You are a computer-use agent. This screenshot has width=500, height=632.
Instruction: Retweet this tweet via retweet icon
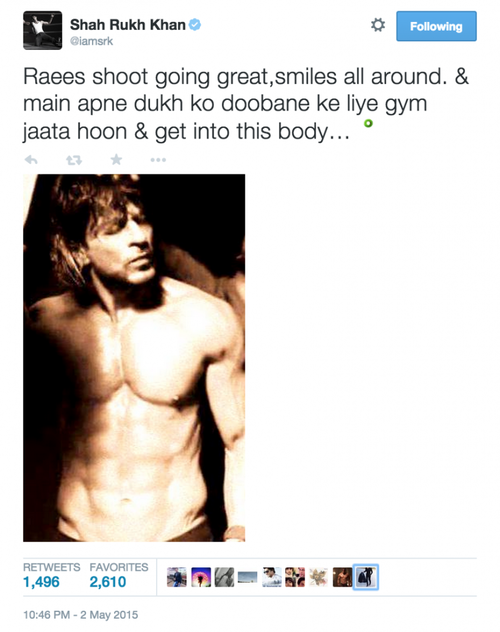tap(74, 160)
